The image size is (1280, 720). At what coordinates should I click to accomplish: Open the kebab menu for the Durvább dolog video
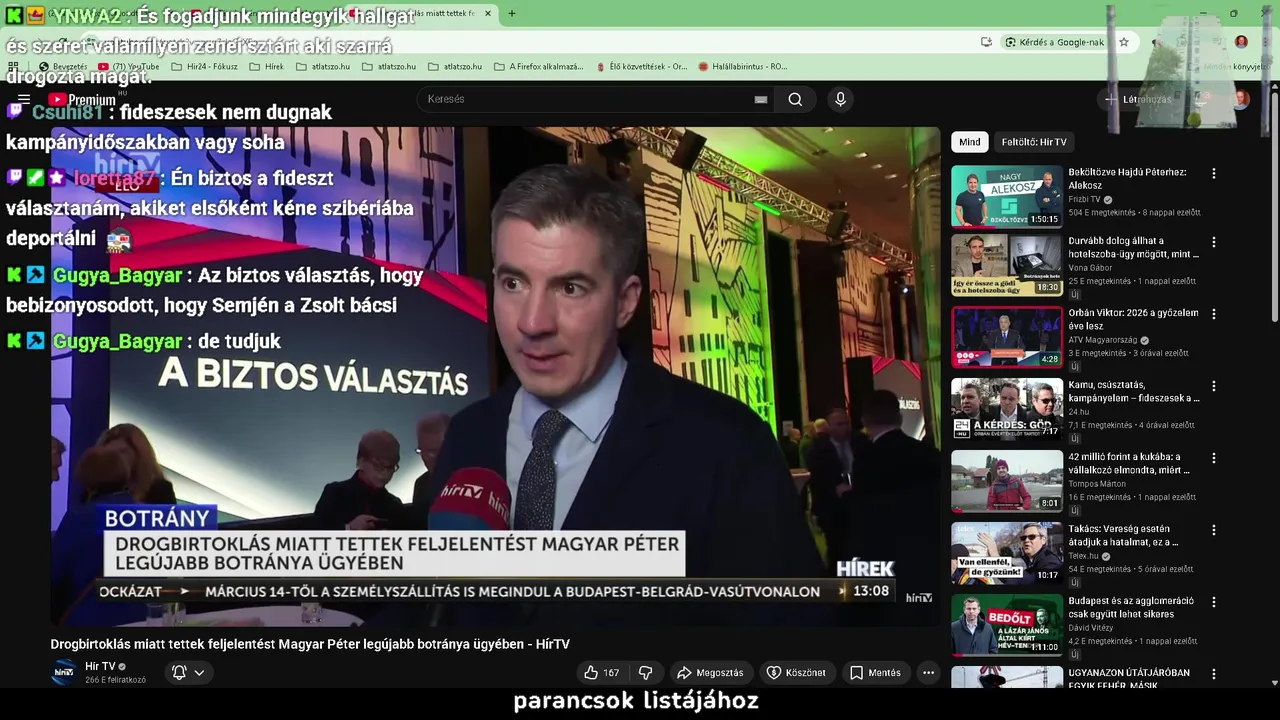pos(1214,242)
